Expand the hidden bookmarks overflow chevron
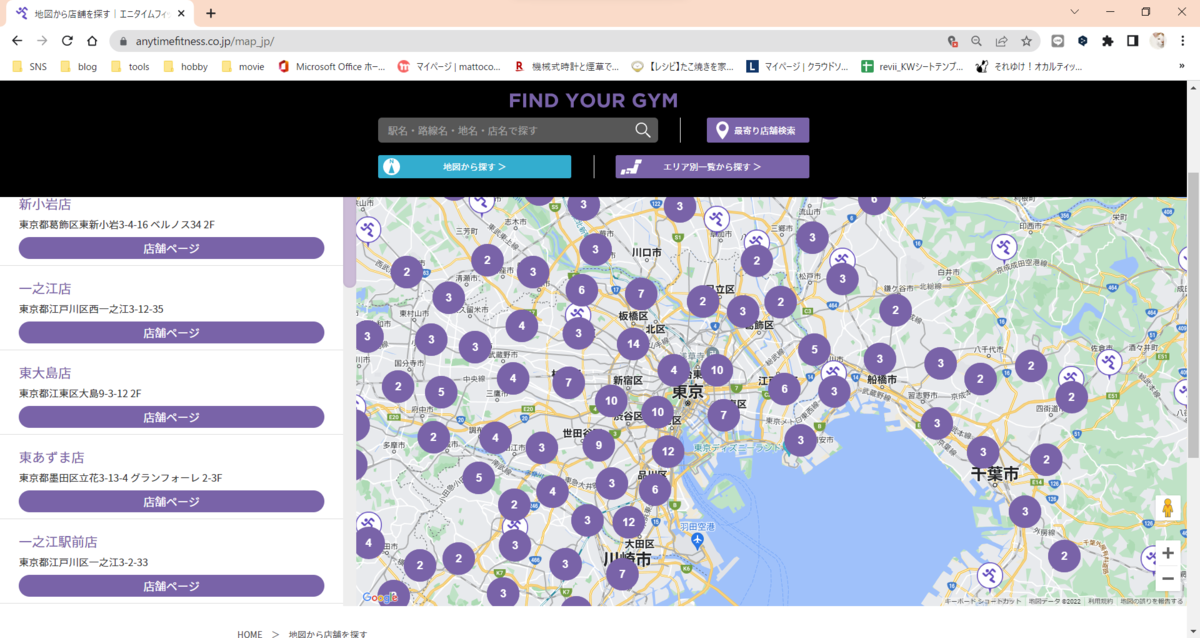The width and height of the screenshot is (1200, 638). 1182,67
